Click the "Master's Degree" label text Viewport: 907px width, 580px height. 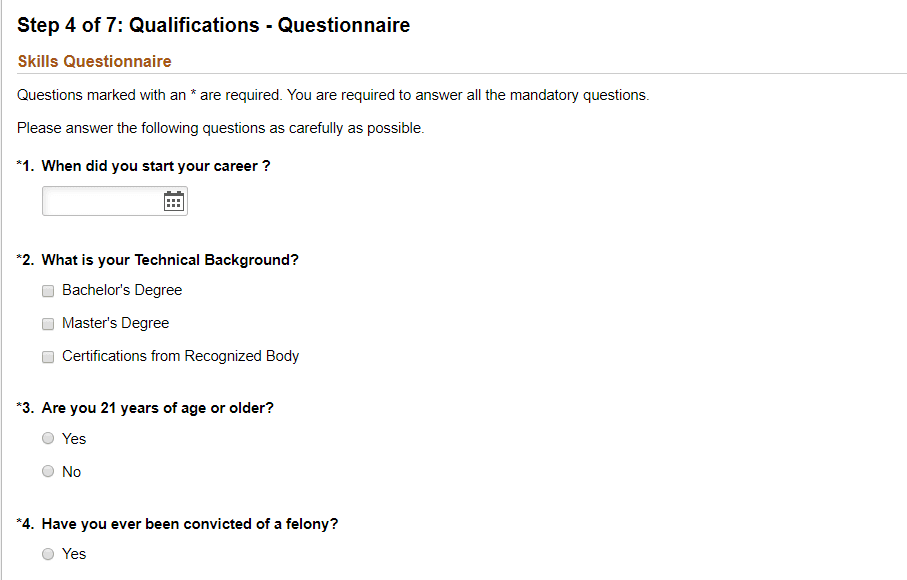point(116,323)
